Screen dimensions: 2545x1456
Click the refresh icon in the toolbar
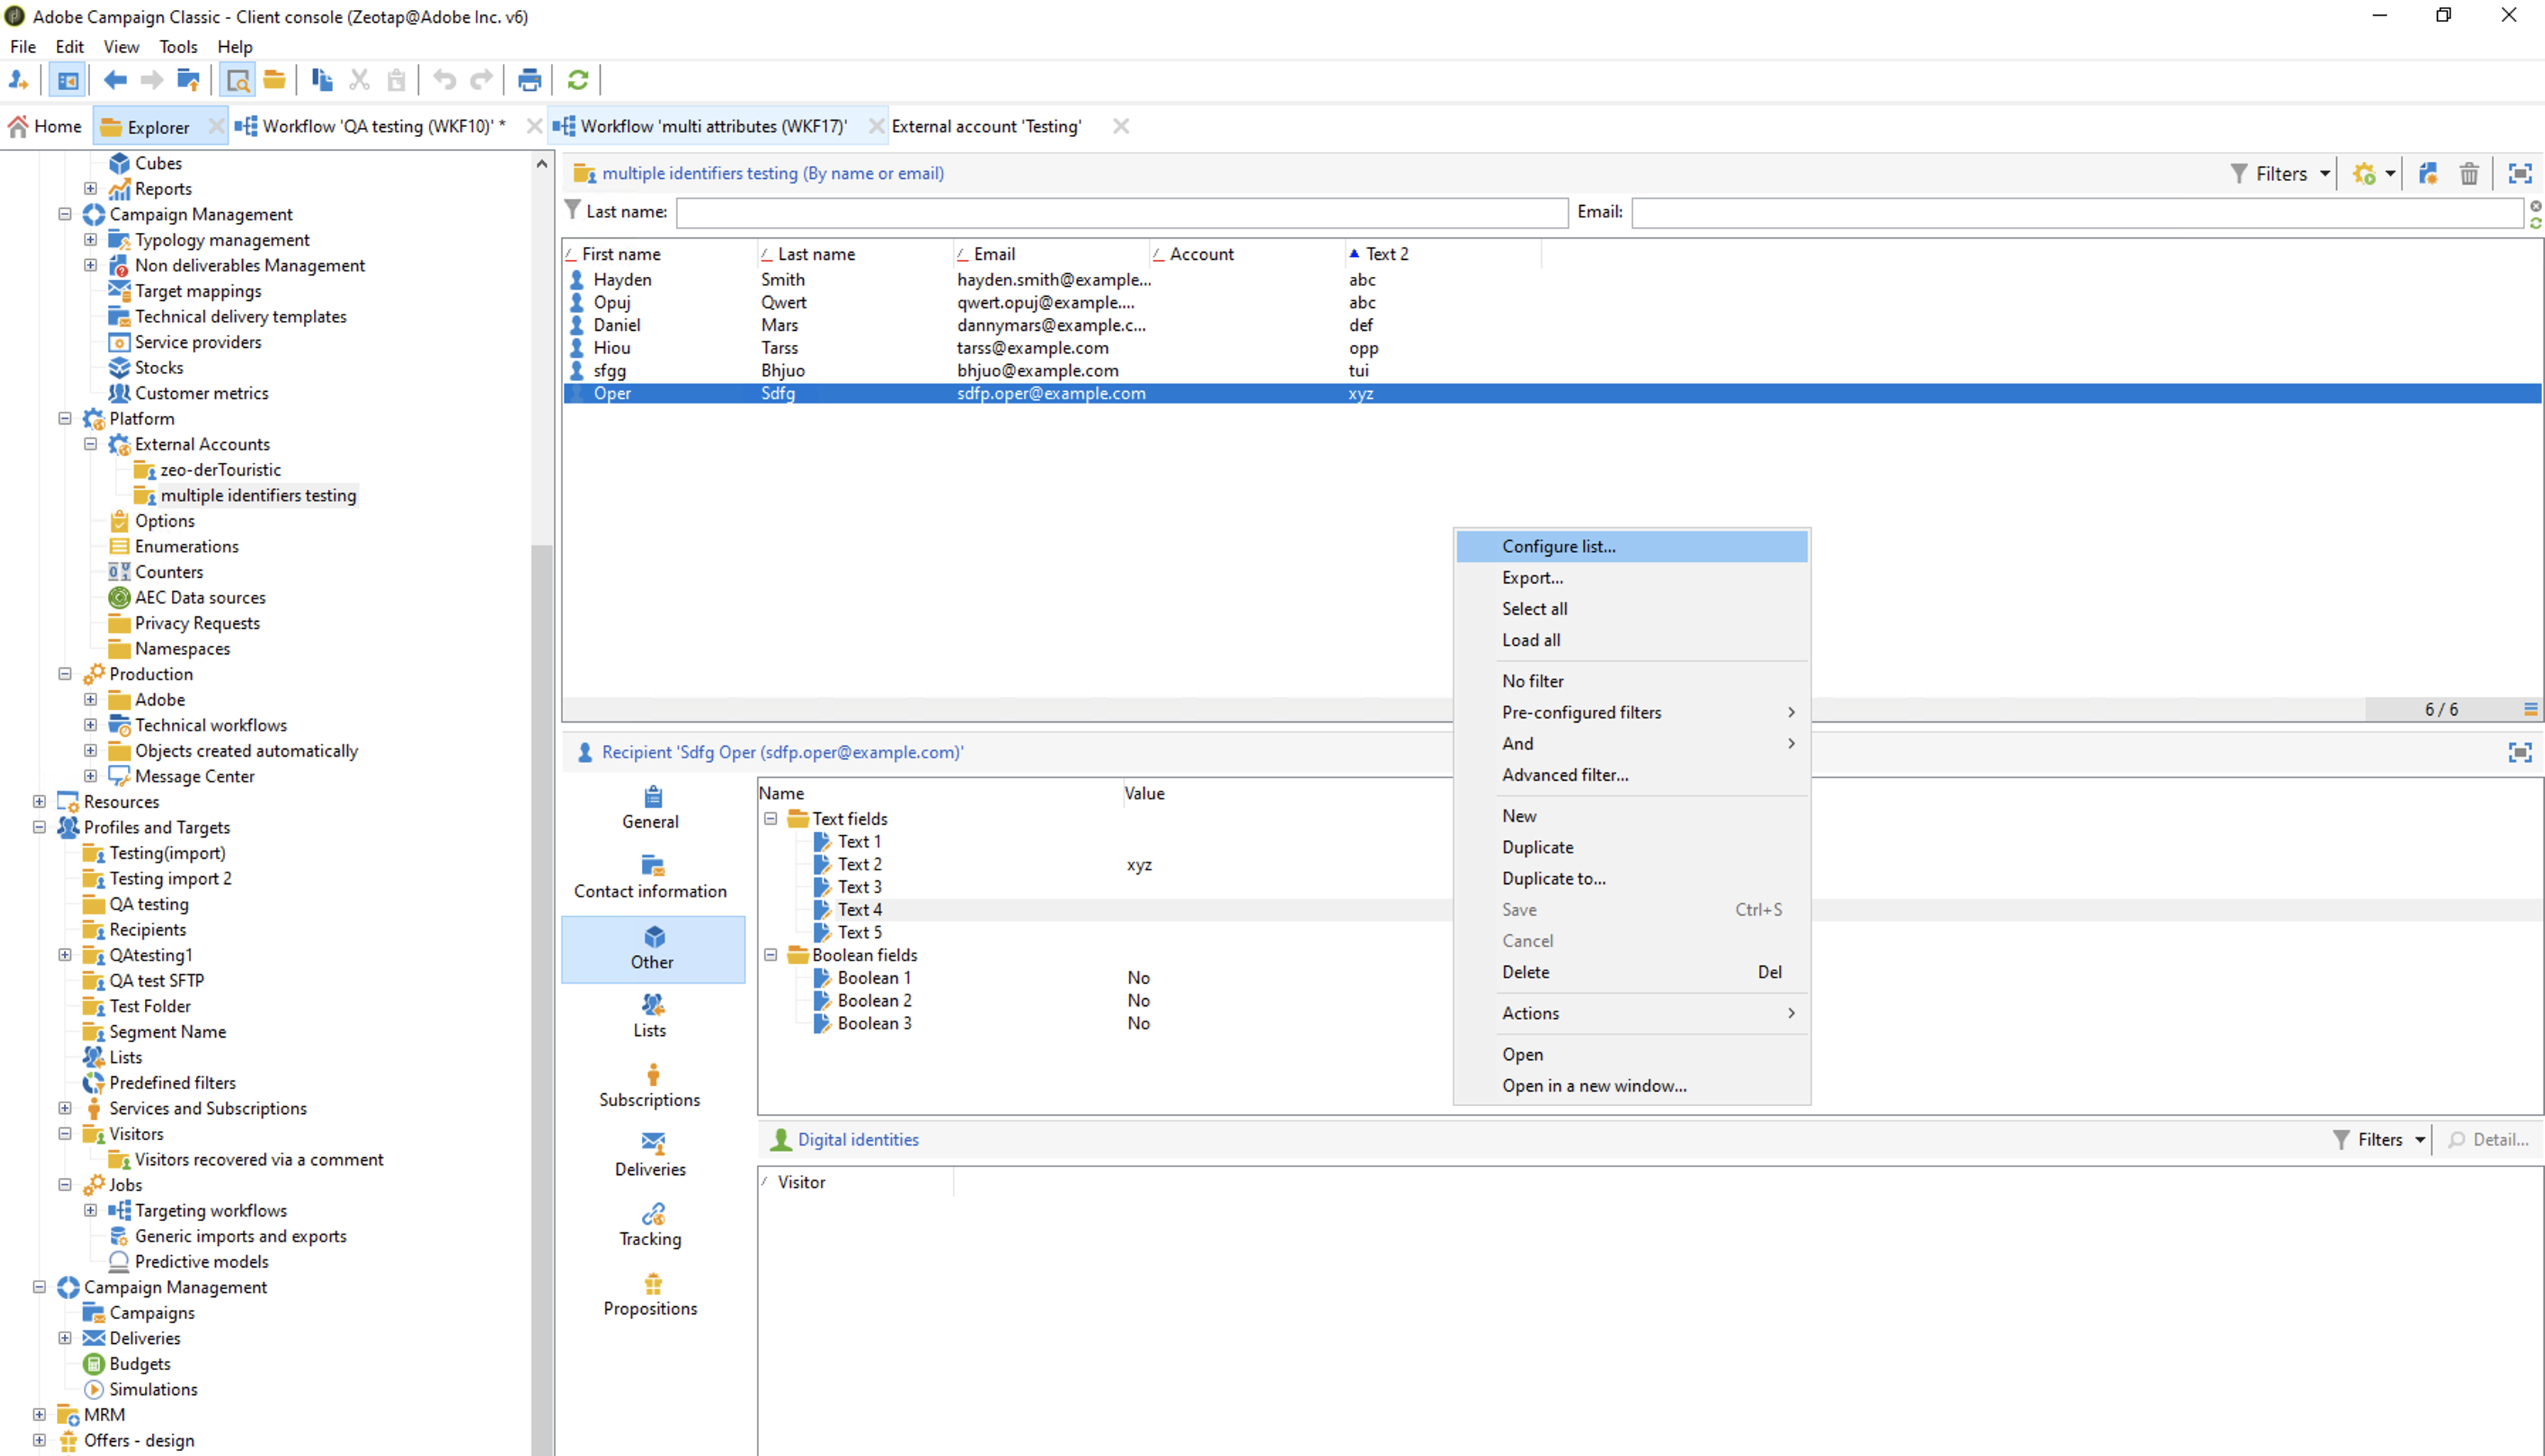pos(577,80)
